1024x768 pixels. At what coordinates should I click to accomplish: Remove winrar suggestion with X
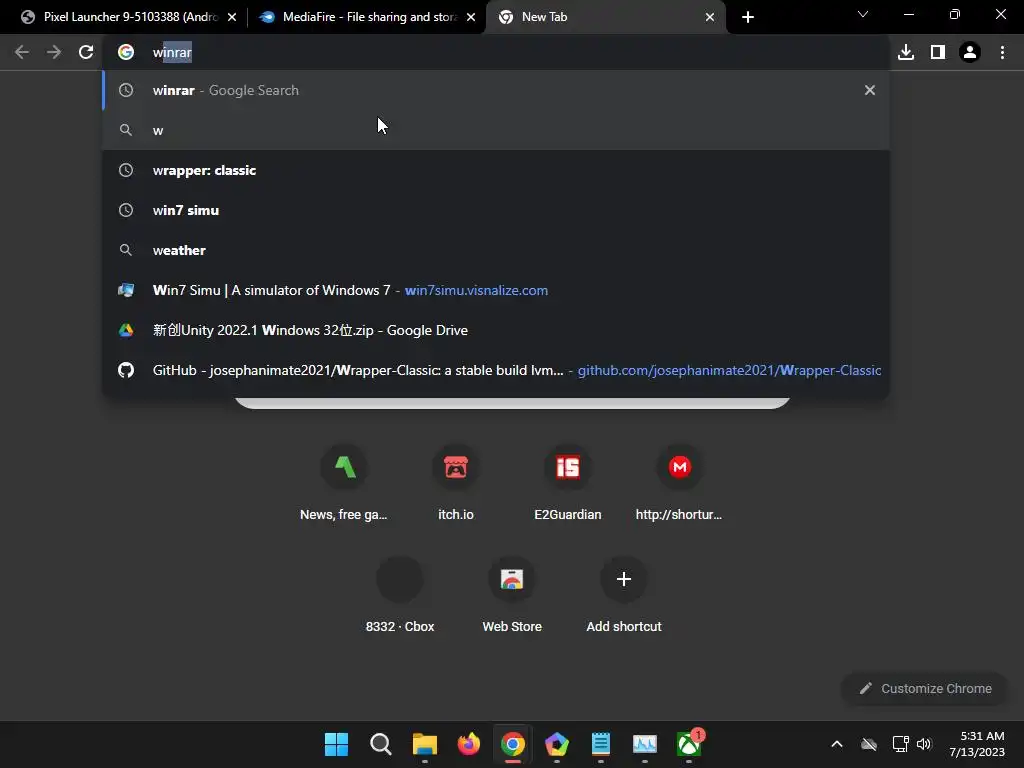(869, 90)
